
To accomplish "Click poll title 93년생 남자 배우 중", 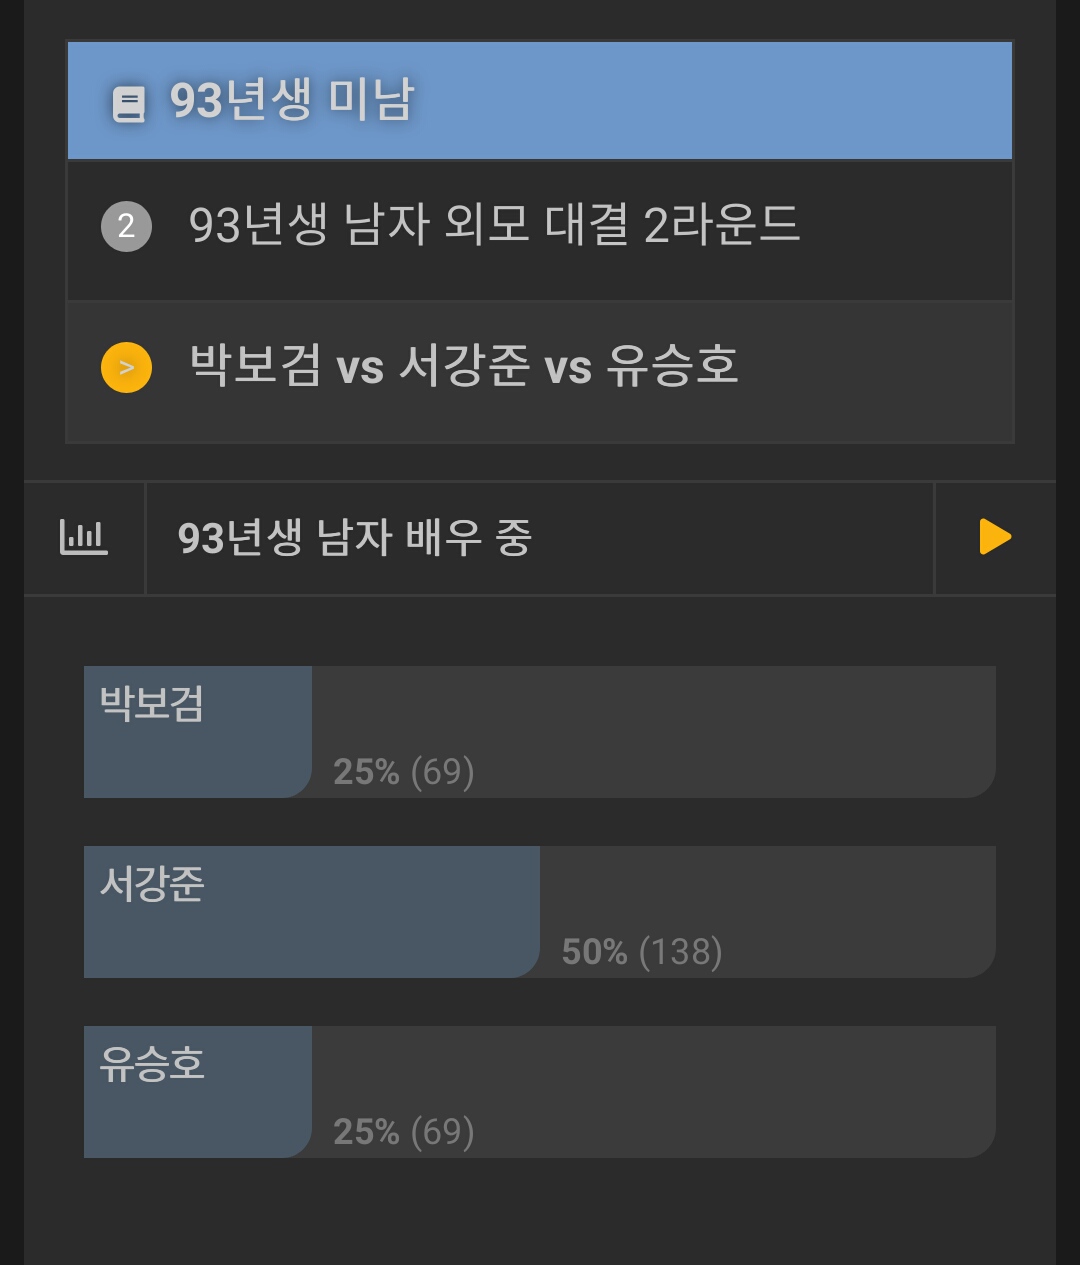I will pos(355,538).
